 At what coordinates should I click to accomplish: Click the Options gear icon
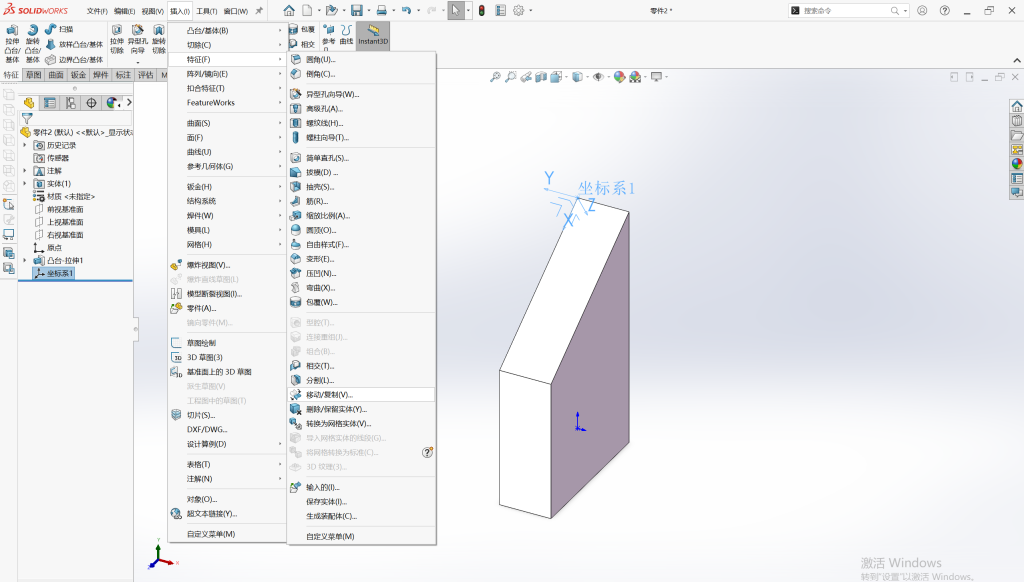pos(519,10)
